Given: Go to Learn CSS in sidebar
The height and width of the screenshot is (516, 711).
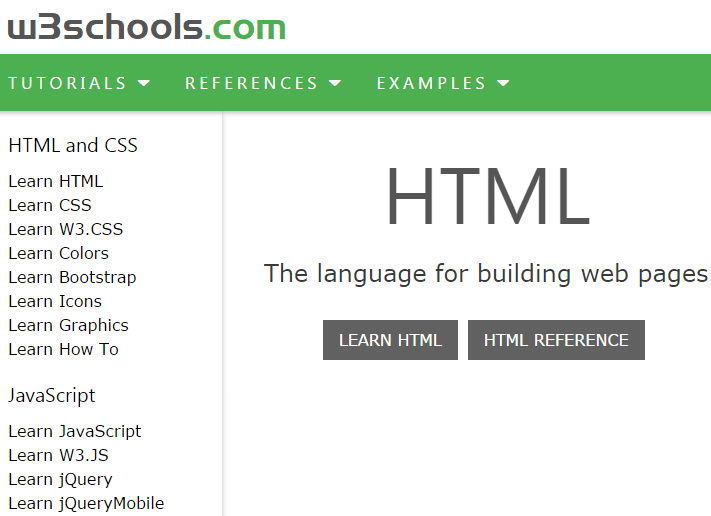Looking at the screenshot, I should pyautogui.click(x=50, y=205).
